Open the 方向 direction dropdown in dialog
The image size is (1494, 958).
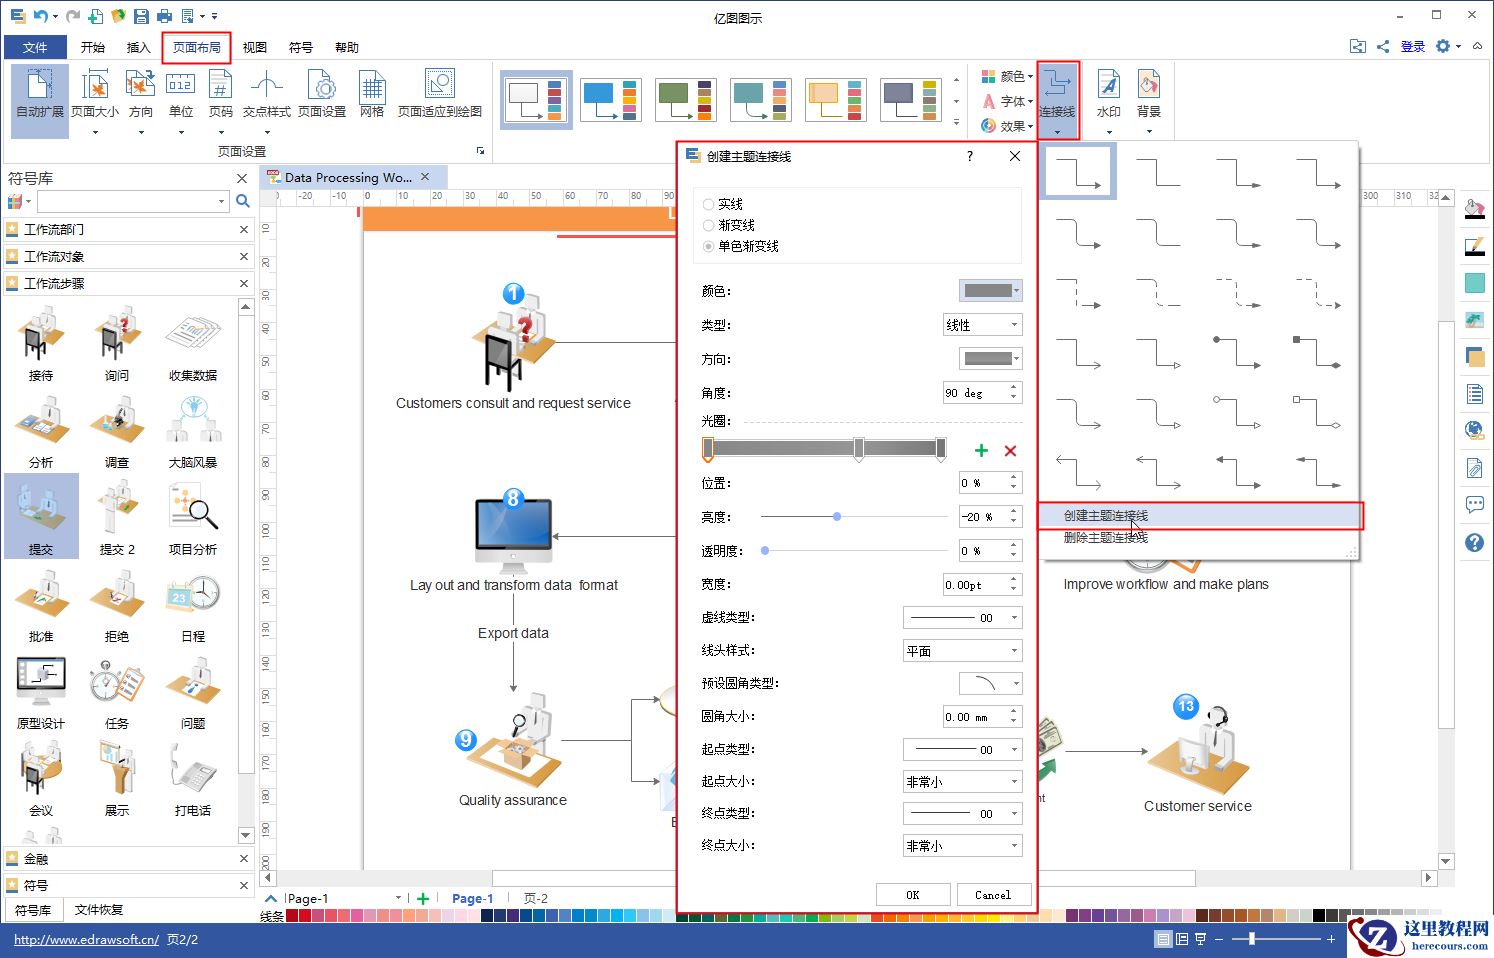point(991,359)
